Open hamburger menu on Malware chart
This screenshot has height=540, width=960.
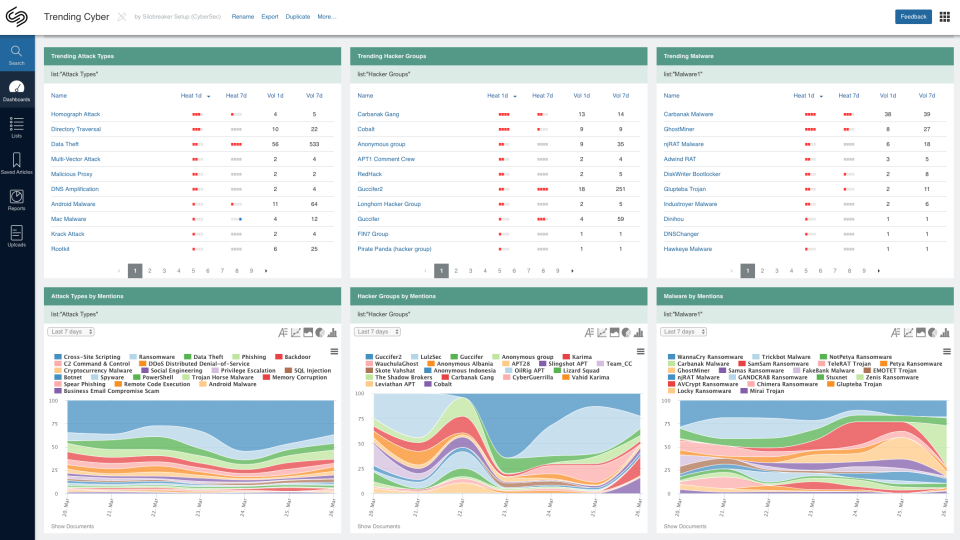pos(947,351)
